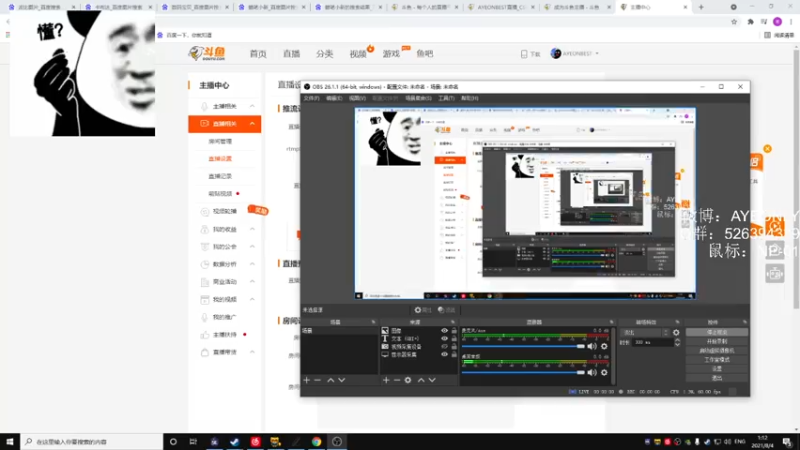This screenshot has width=800, height=450.
Task: Open the 编辑(E) menu in OBS
Action: coord(334,98)
